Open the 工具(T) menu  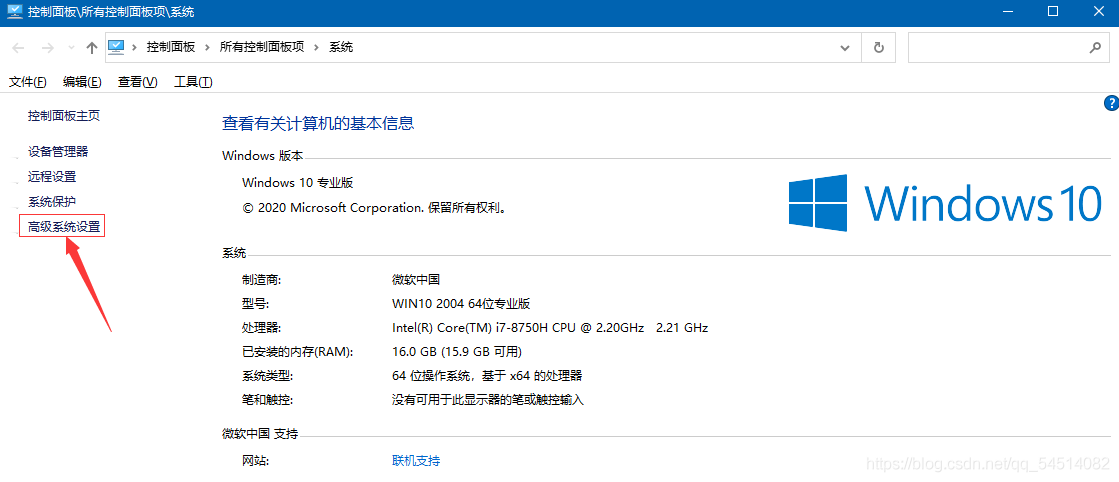click(193, 82)
